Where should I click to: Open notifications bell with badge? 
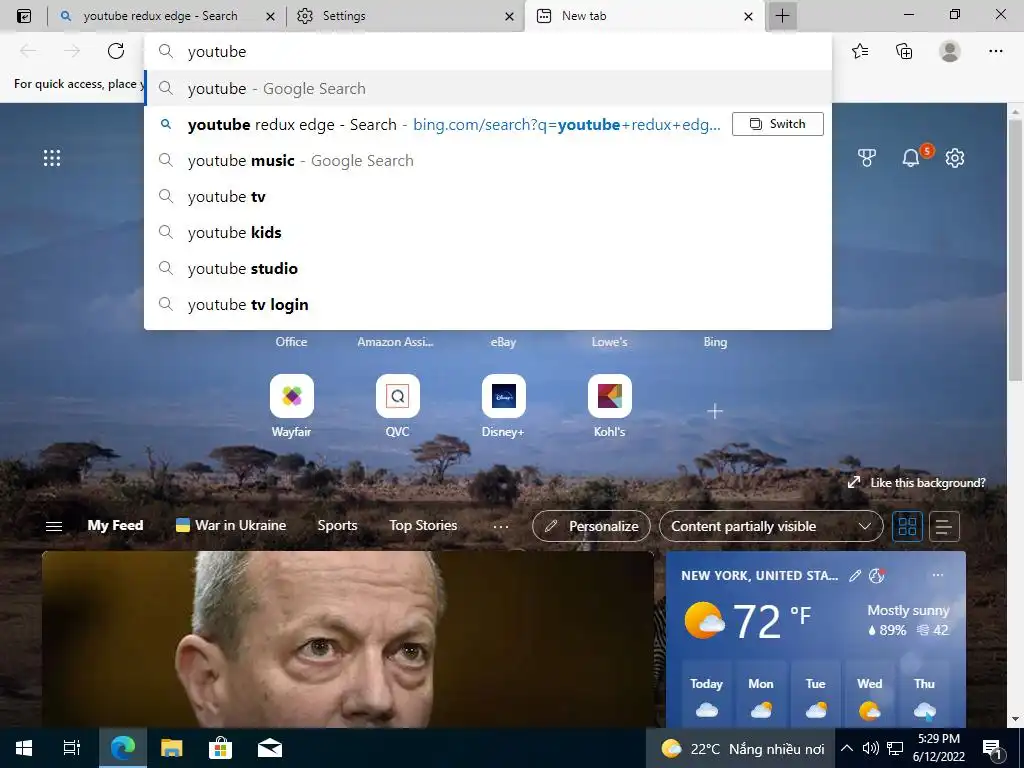click(911, 157)
